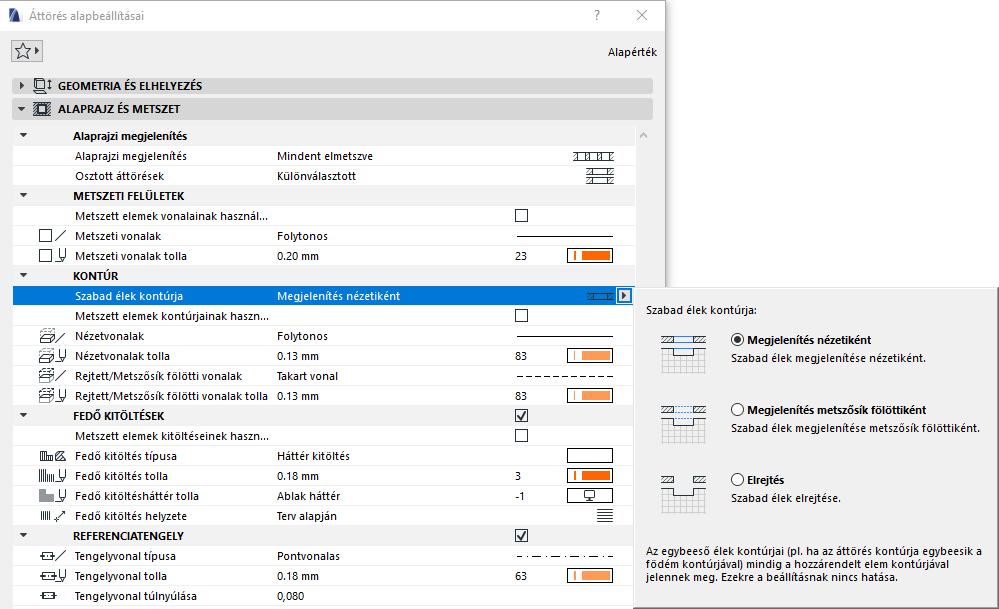The height and width of the screenshot is (609, 999).
Task: Select the Osztott áttörések row
Action: click(x=324, y=176)
